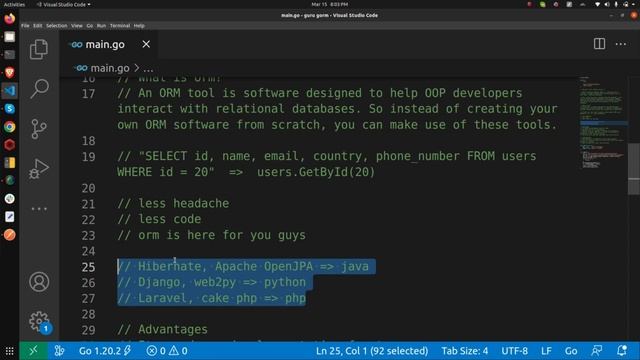This screenshot has height=360, width=640.
Task: Launch Google Chrome from the dock
Action: tap(10, 127)
